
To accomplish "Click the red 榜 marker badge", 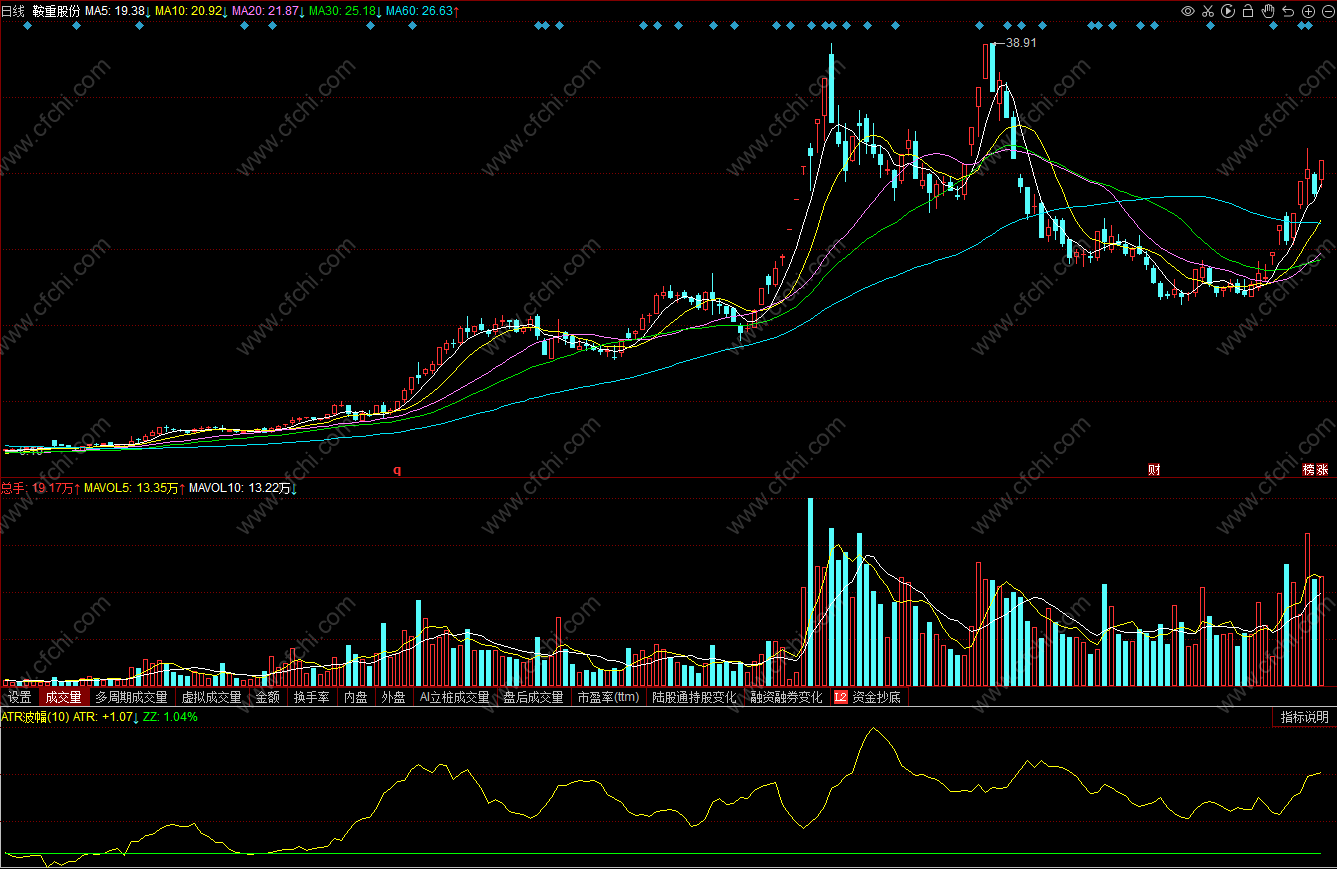I will click(1309, 470).
